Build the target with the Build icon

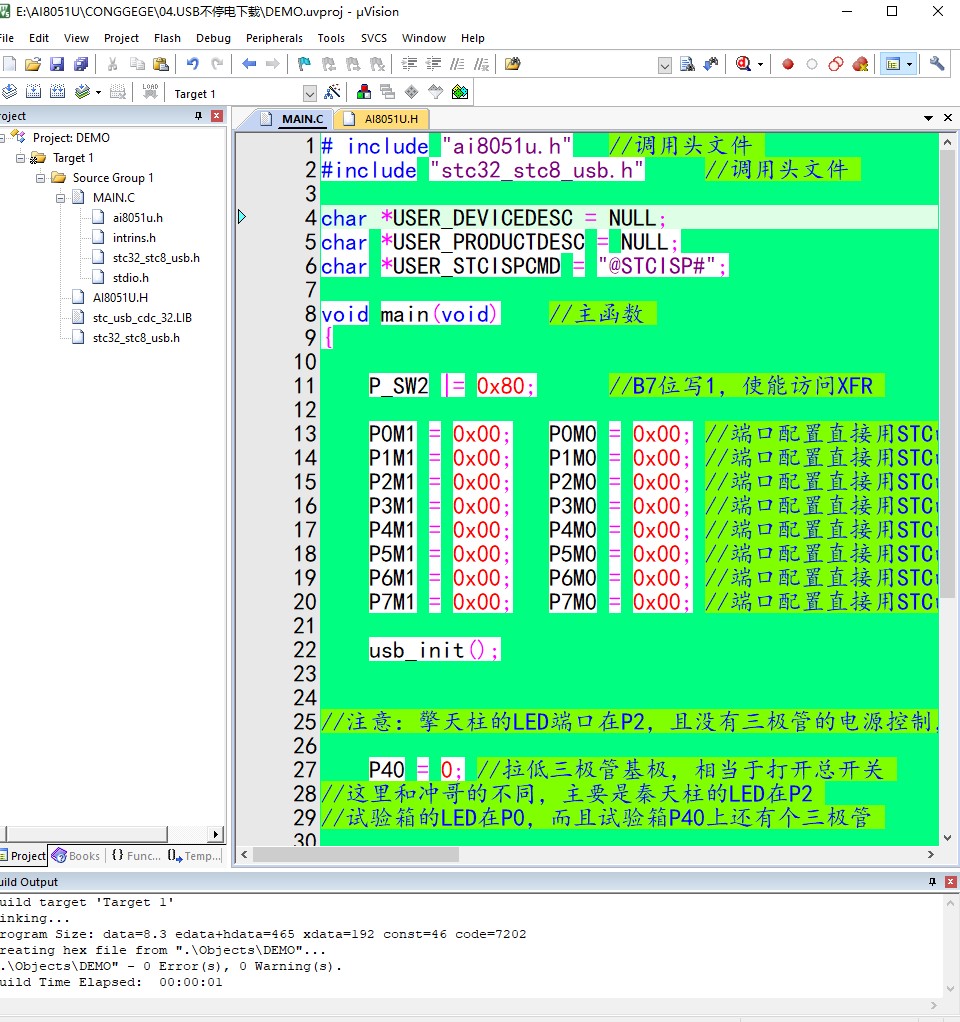click(x=33, y=92)
